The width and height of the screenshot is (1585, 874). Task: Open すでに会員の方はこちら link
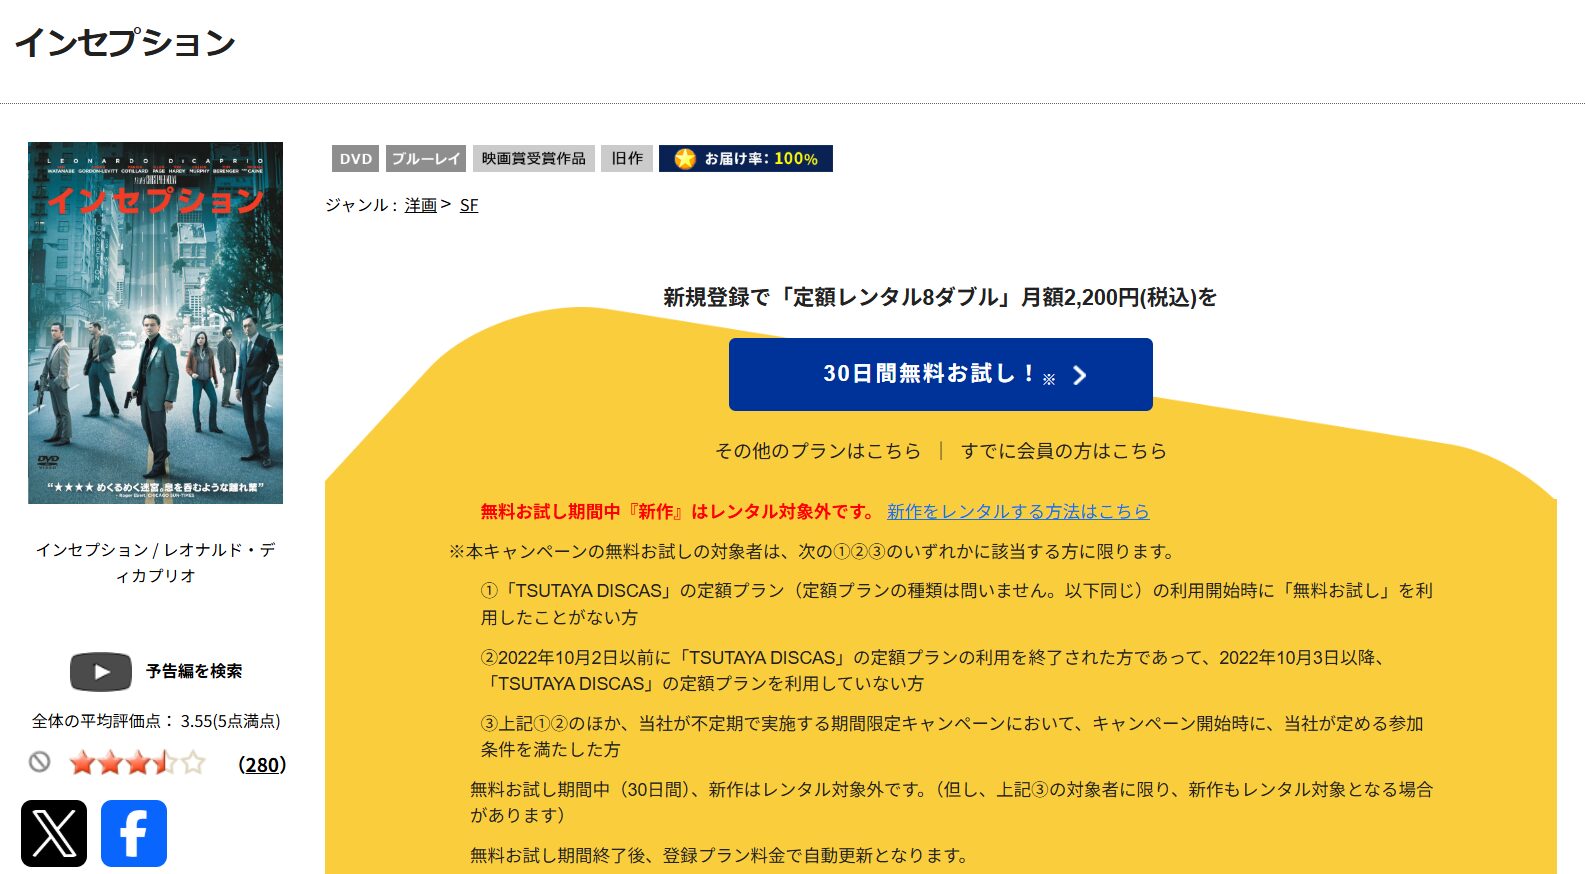pyautogui.click(x=1064, y=451)
